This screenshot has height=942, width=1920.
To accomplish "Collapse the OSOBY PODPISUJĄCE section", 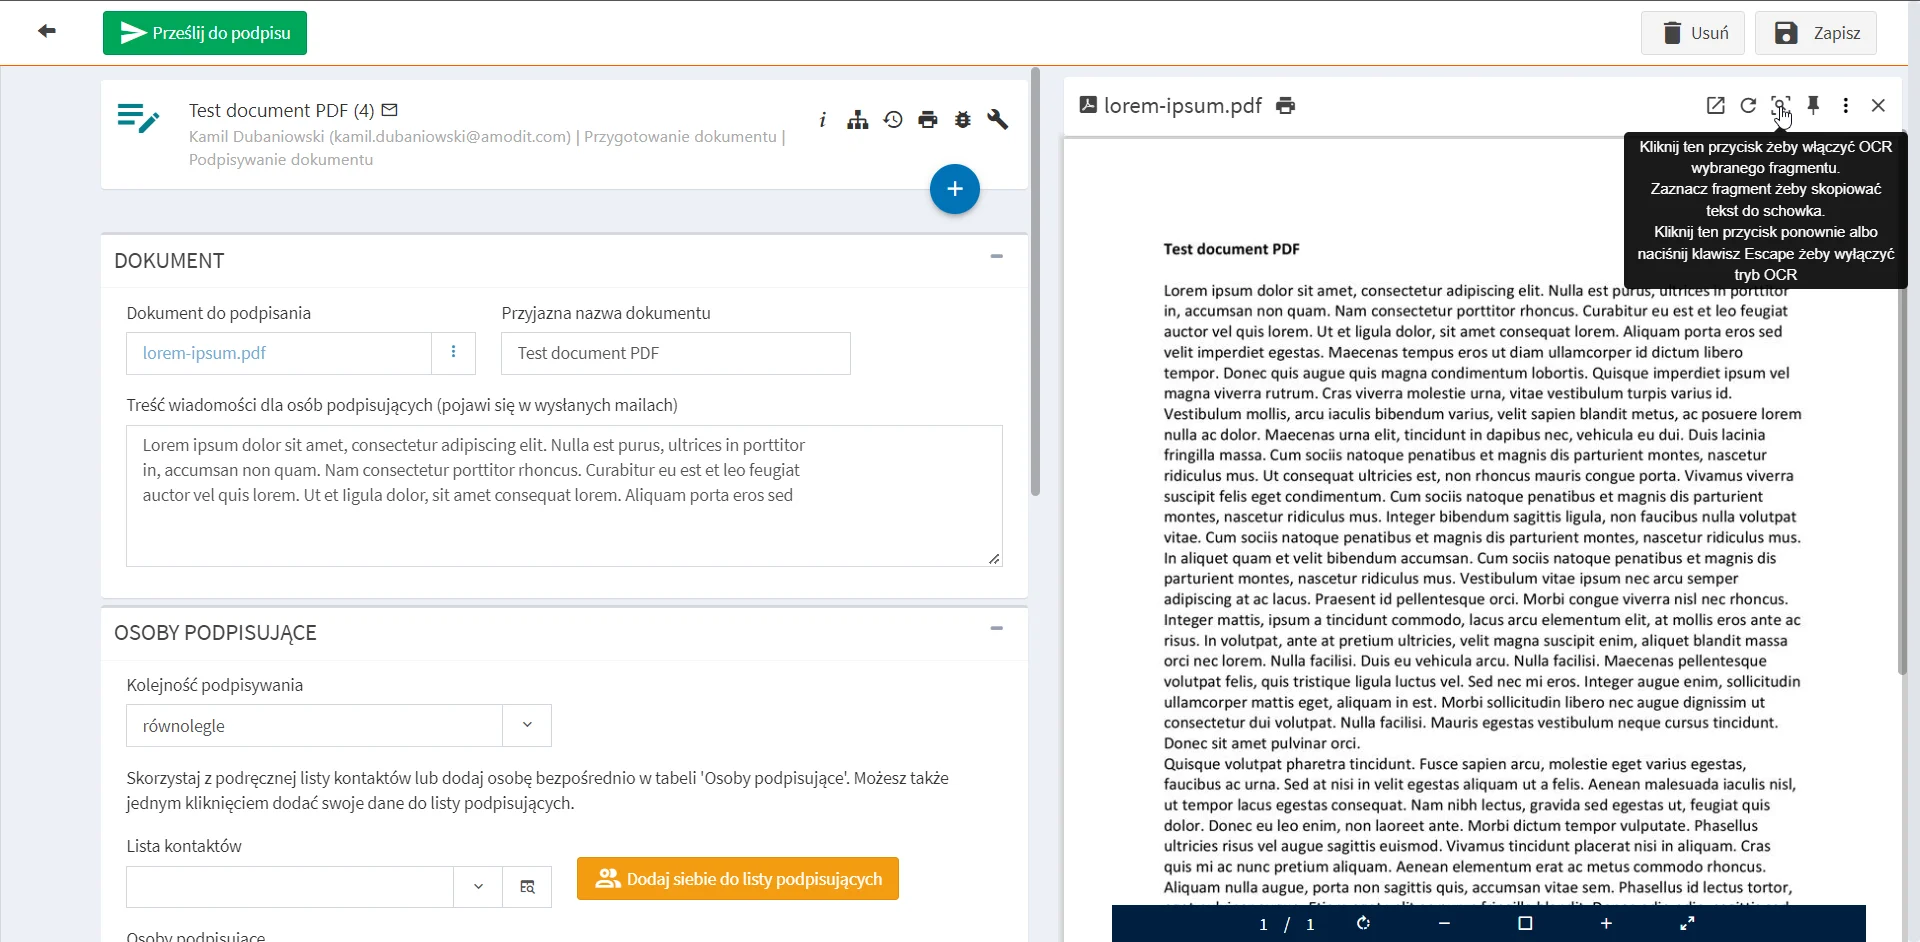I will click(997, 629).
